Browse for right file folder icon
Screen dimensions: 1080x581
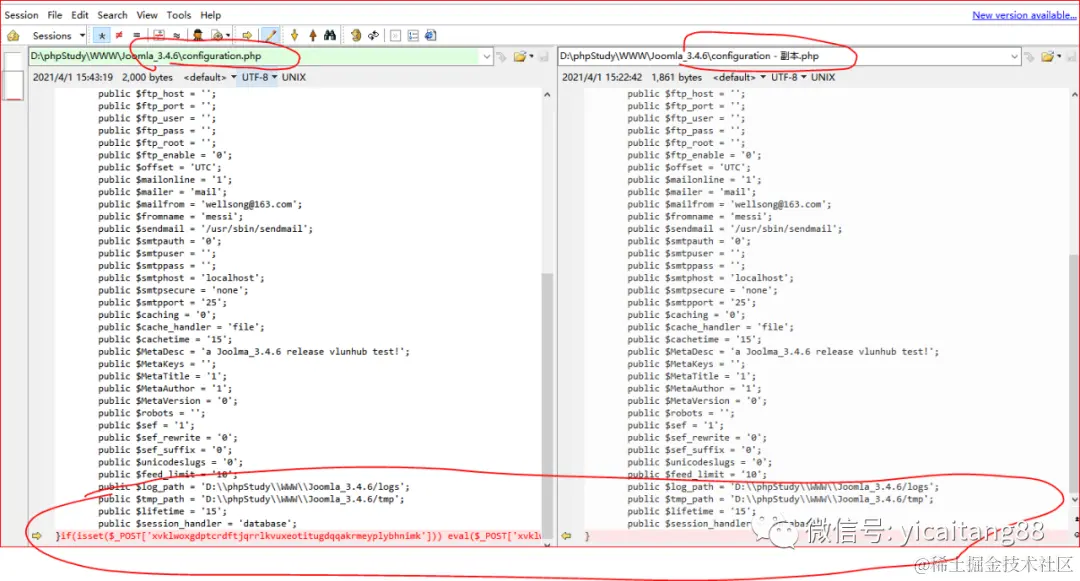pyautogui.click(x=1048, y=56)
